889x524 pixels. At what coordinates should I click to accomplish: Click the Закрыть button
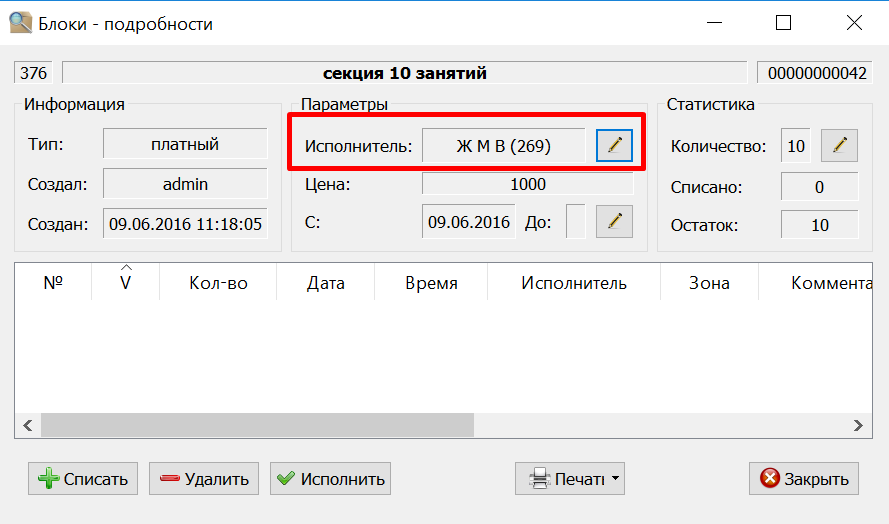tap(803, 479)
